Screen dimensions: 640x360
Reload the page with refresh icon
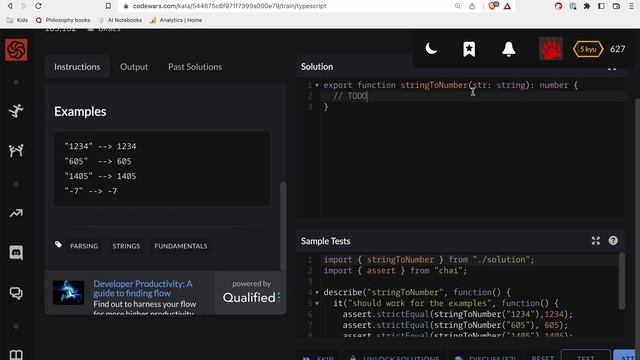(x=38, y=6)
